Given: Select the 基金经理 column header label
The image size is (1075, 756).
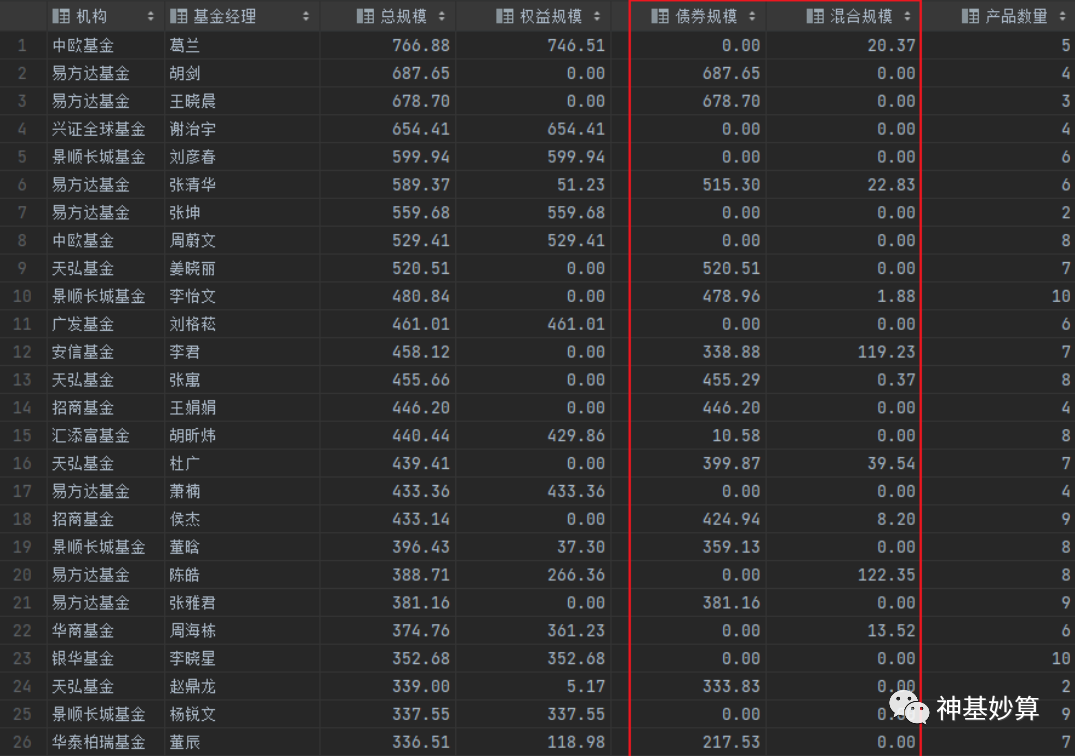Looking at the screenshot, I should coord(224,16).
